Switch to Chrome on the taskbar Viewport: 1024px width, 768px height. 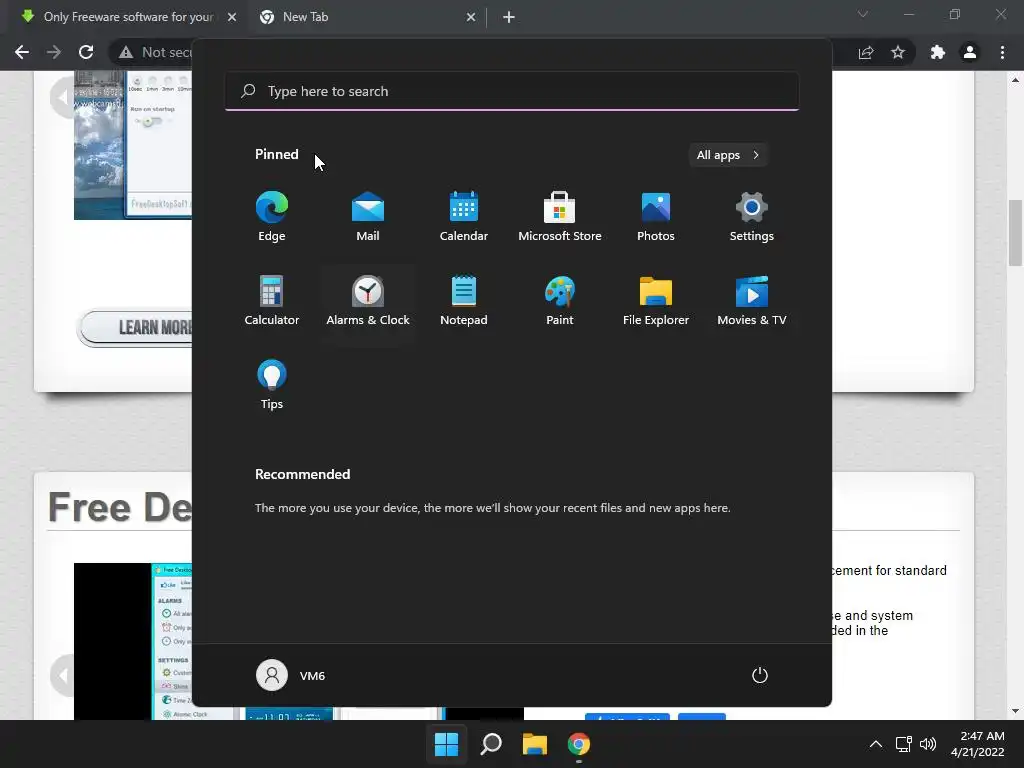579,744
